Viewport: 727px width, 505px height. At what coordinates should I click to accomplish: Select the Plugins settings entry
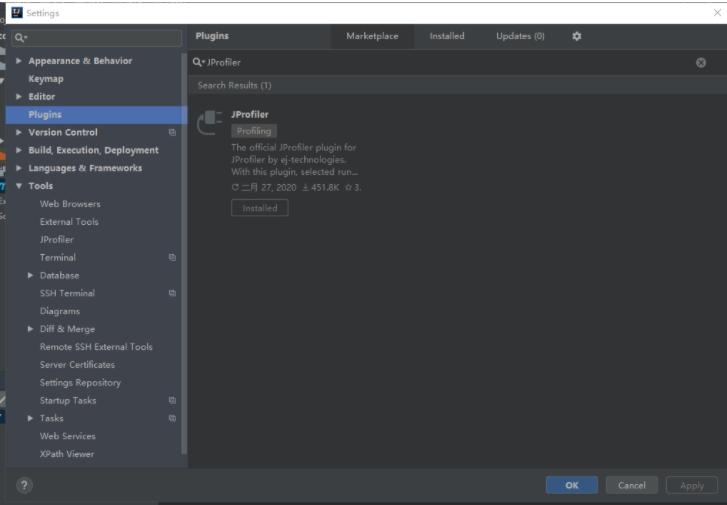[96, 115]
